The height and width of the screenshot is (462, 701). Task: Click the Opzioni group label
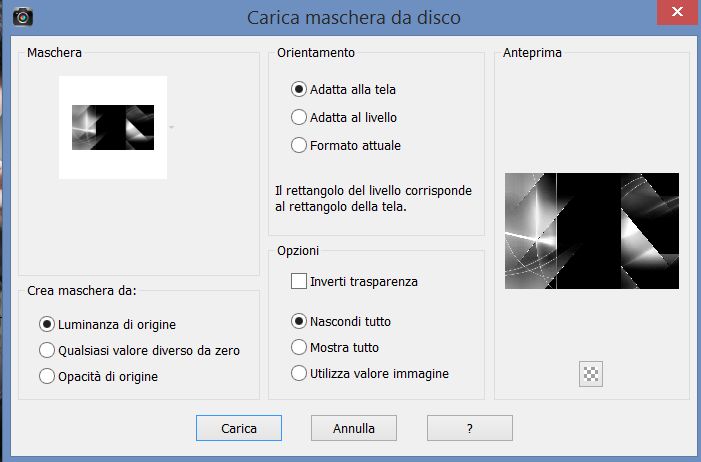pos(298,250)
